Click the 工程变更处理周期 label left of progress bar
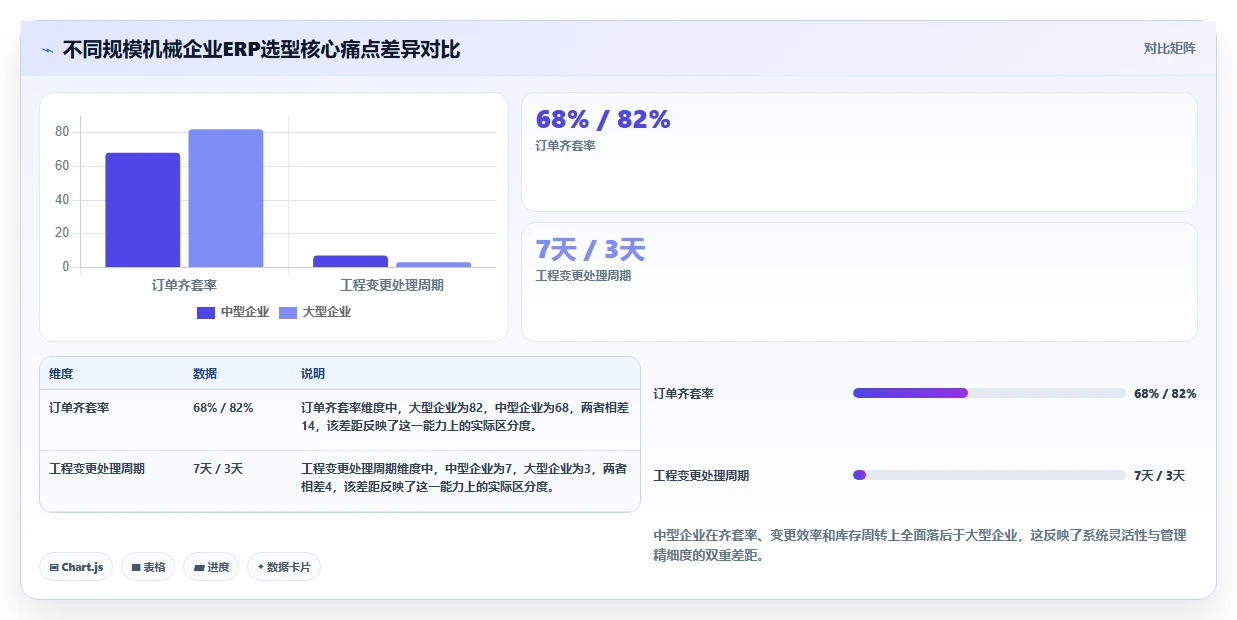 point(701,476)
